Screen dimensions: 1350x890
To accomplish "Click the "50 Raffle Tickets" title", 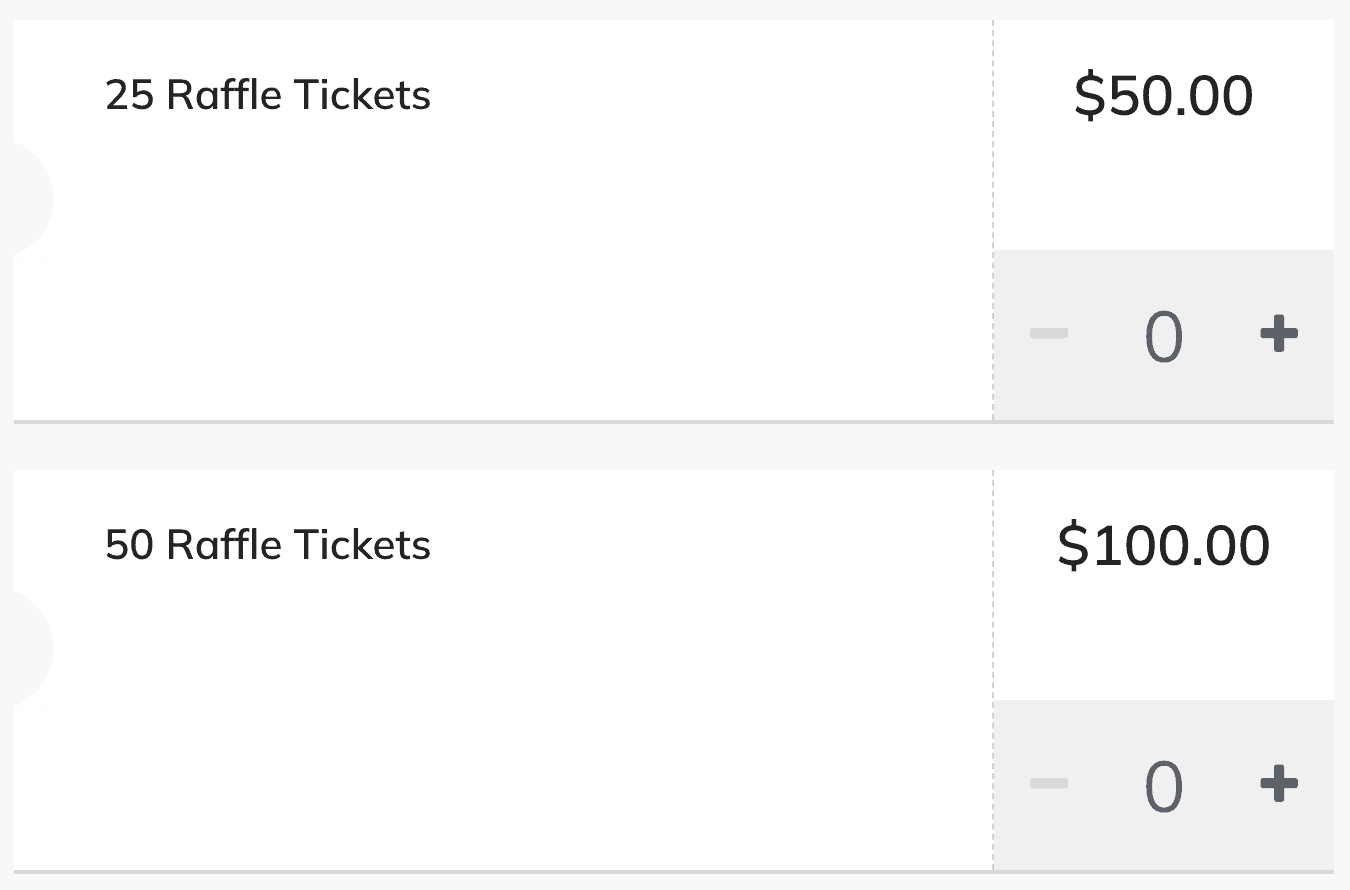I will pos(268,546).
